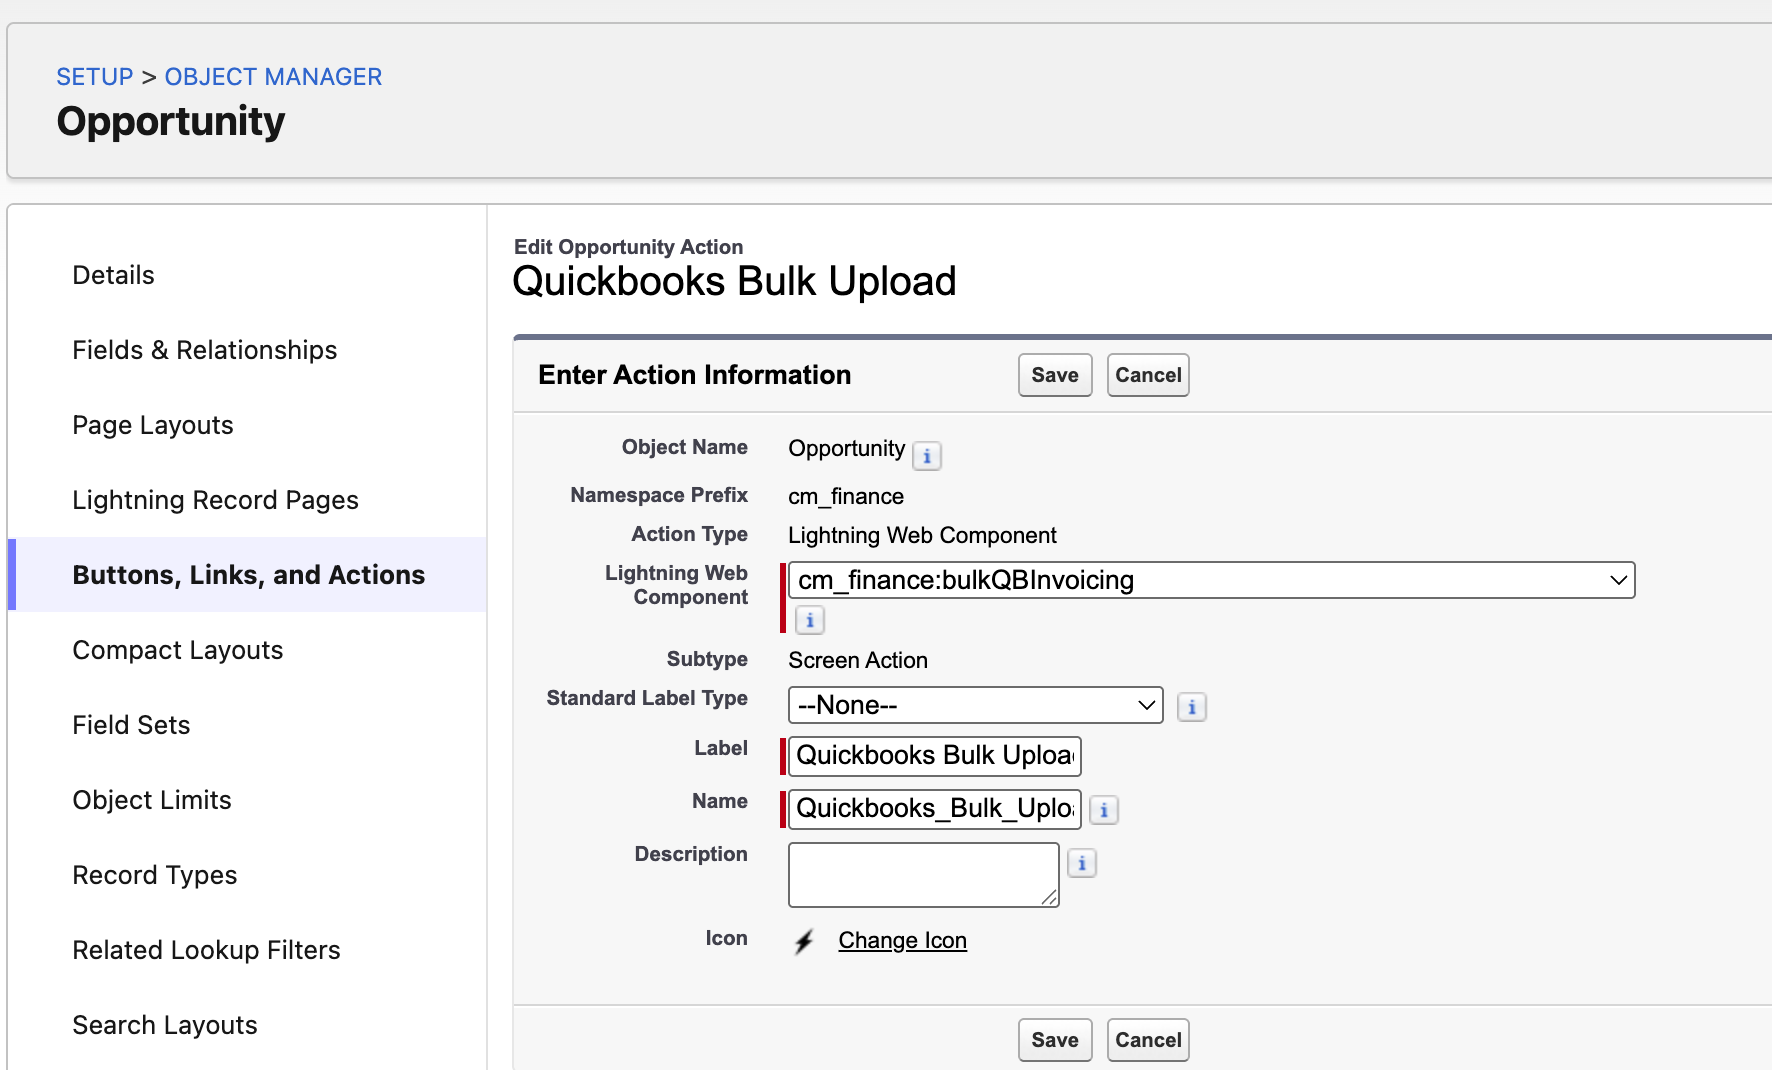This screenshot has height=1070, width=1772.
Task: Select Page Layouts in the sidebar
Action: point(153,425)
